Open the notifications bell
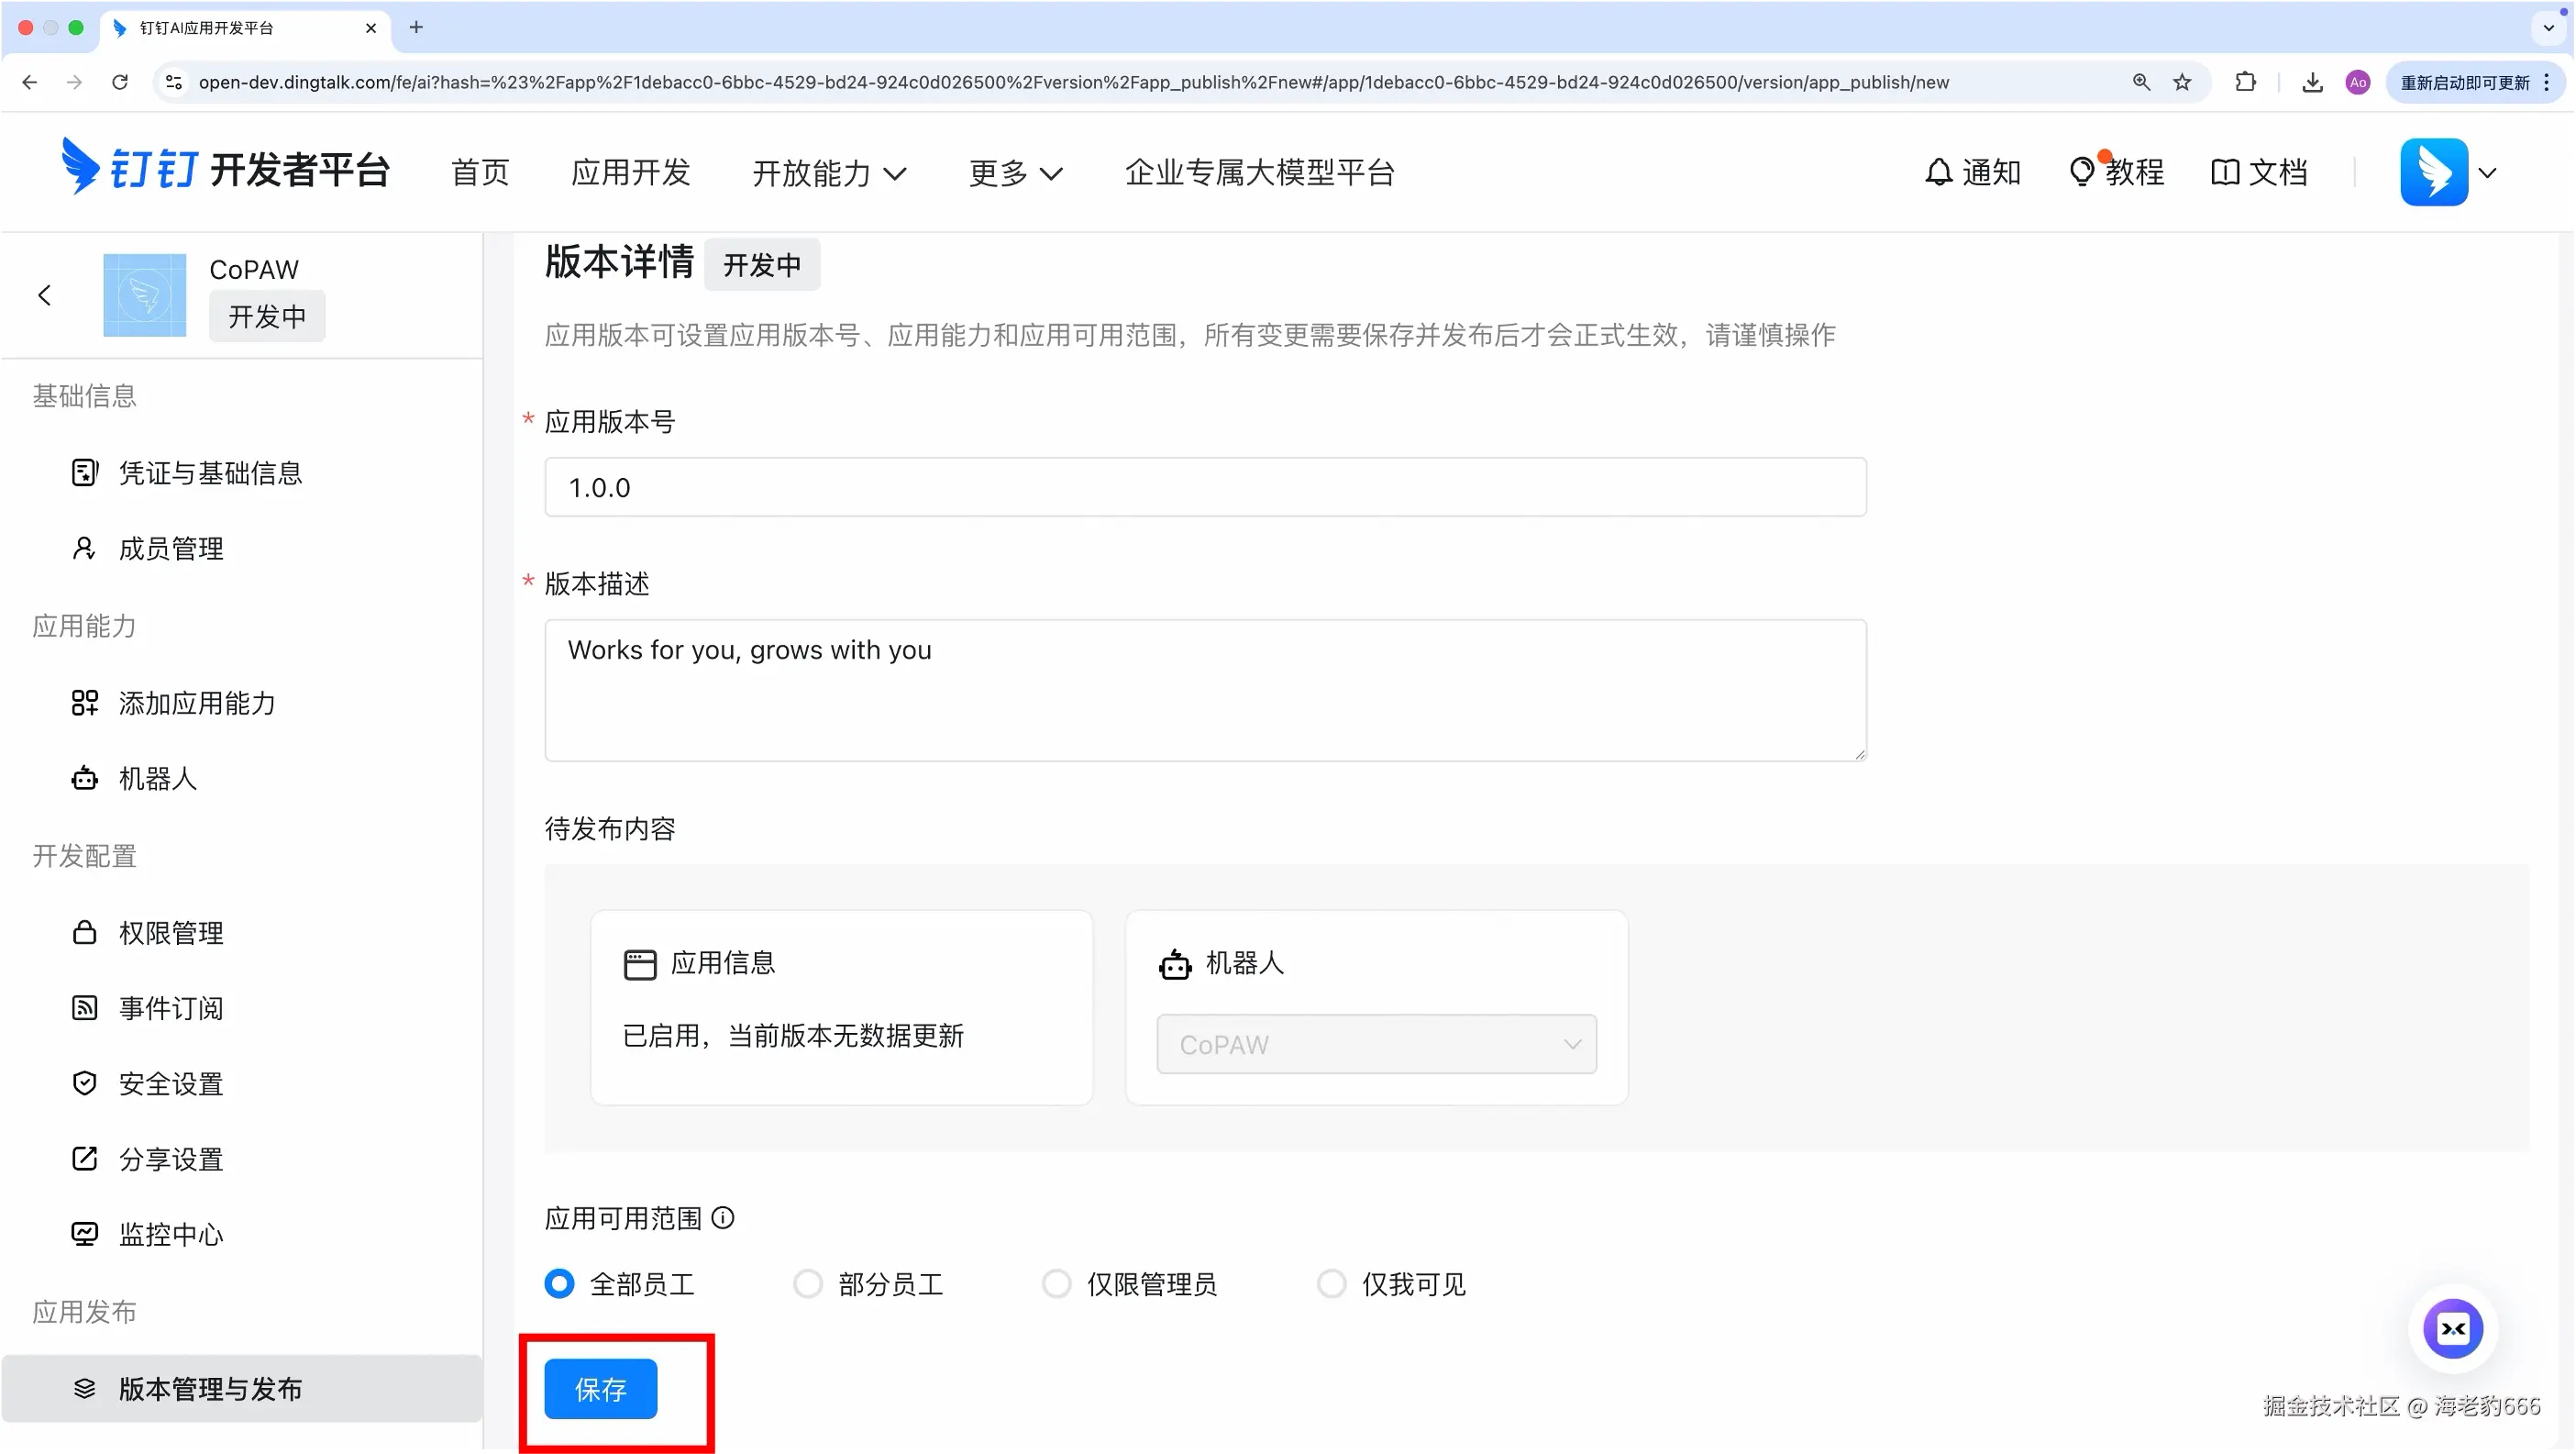The width and height of the screenshot is (2576, 1454). pyautogui.click(x=1938, y=172)
